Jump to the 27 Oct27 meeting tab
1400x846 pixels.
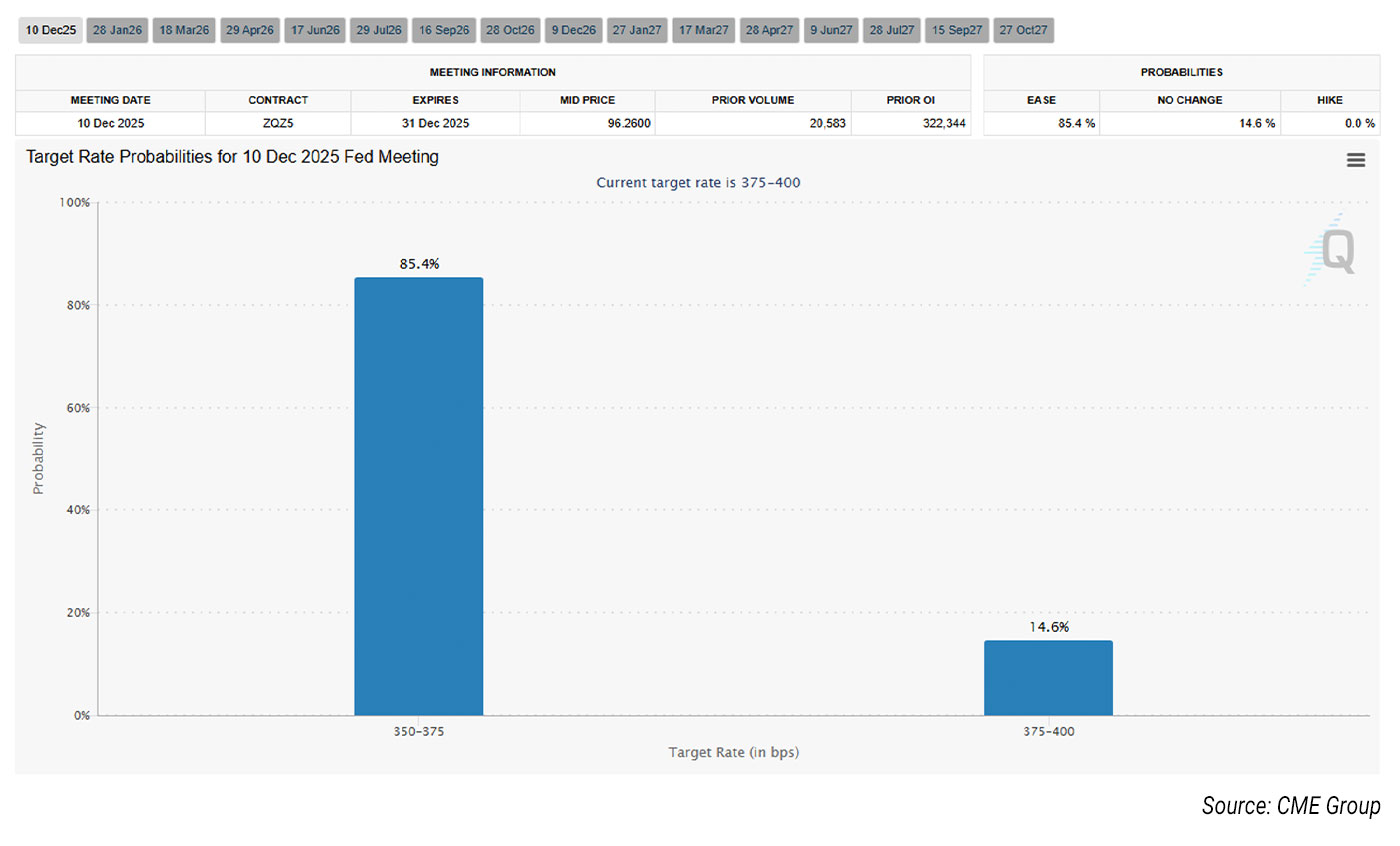point(1023,30)
